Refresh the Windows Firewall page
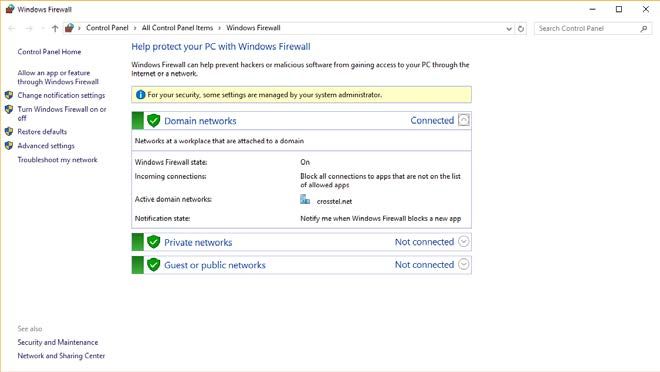 521,29
